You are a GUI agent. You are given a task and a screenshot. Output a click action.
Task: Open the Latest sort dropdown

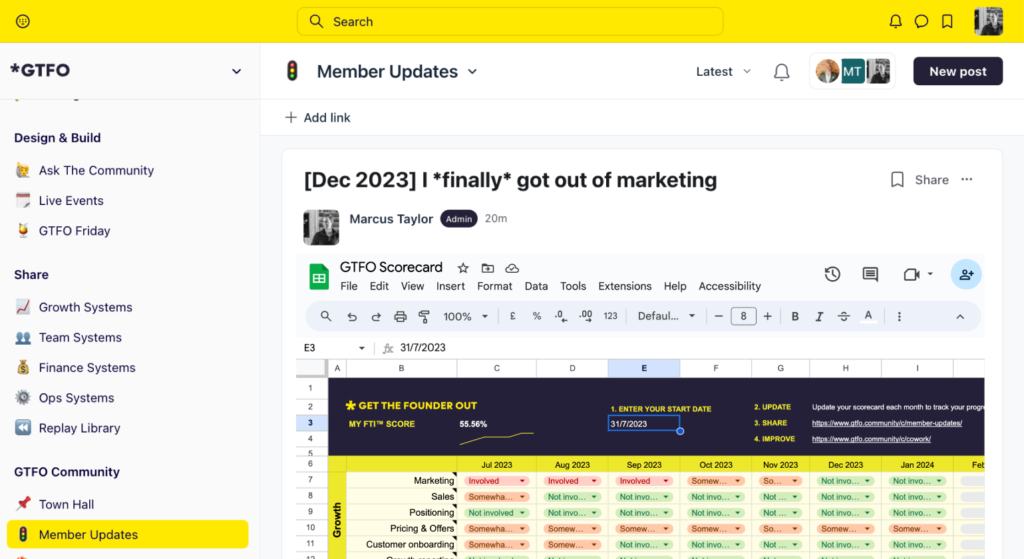(722, 72)
